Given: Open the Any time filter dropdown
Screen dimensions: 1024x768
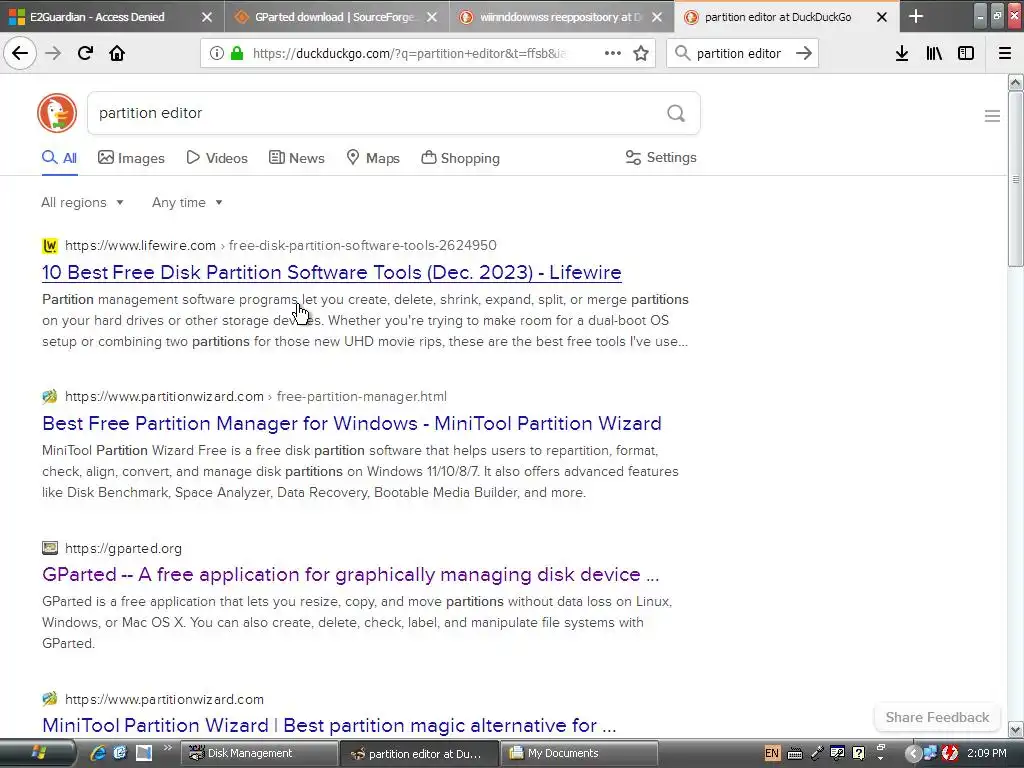Looking at the screenshot, I should click(x=187, y=202).
